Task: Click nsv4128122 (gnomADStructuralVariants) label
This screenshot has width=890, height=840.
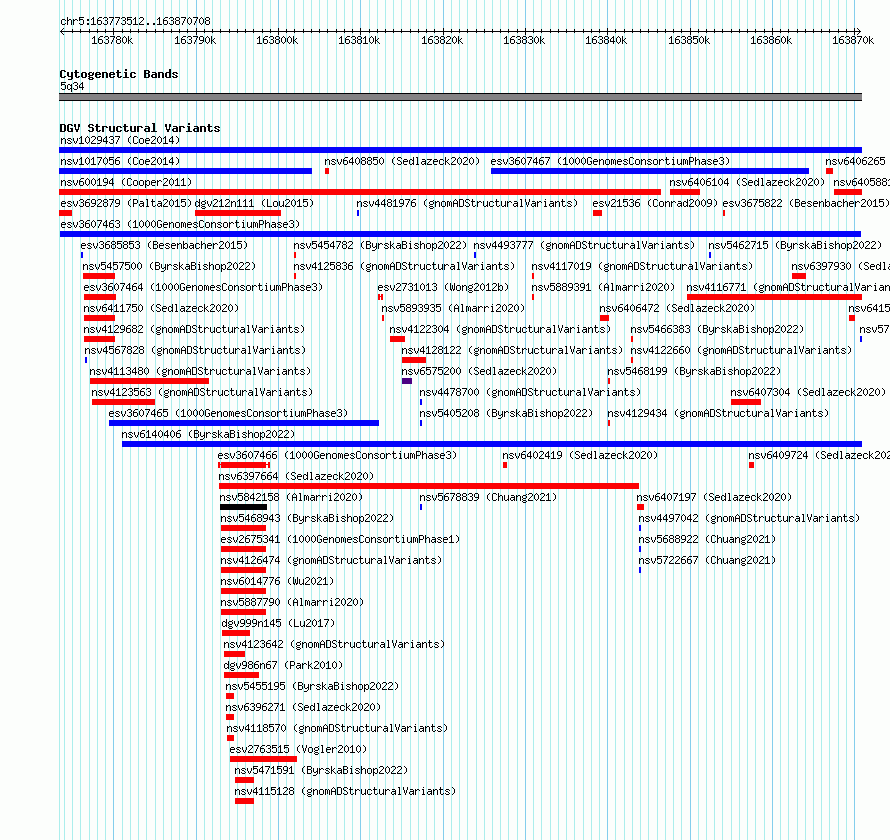Action: (512, 350)
